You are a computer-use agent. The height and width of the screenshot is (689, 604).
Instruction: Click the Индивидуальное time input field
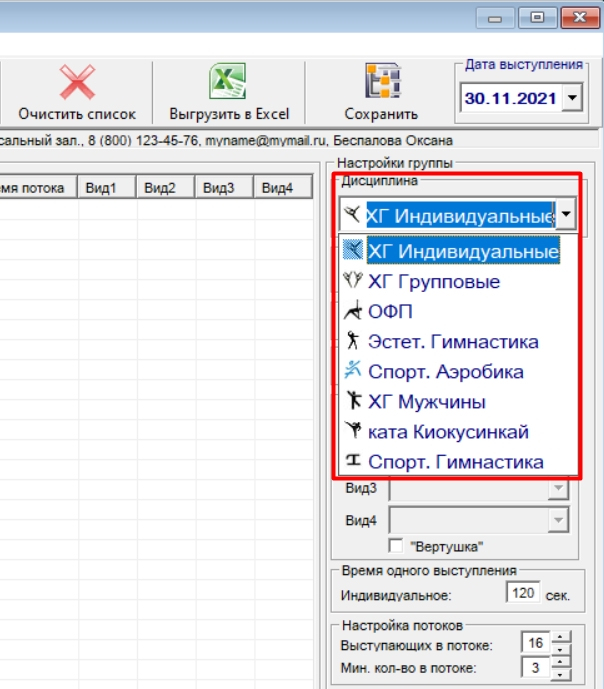point(523,595)
